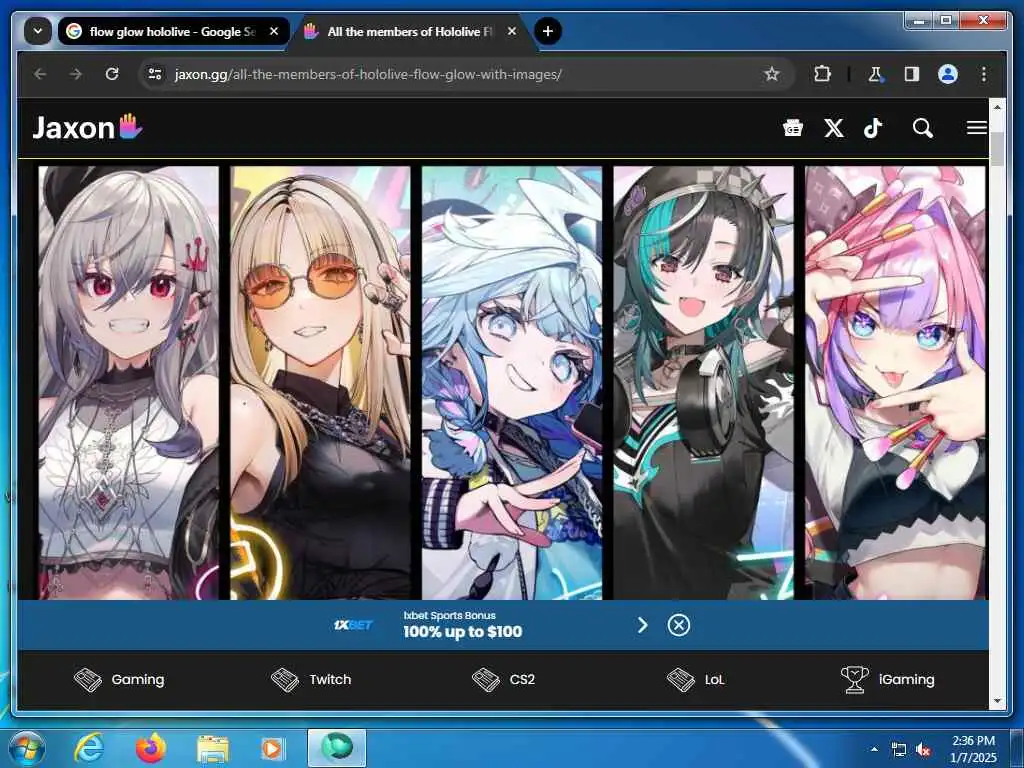Close the flow glow hololive Google tab
1024x768 pixels.
tap(274, 31)
